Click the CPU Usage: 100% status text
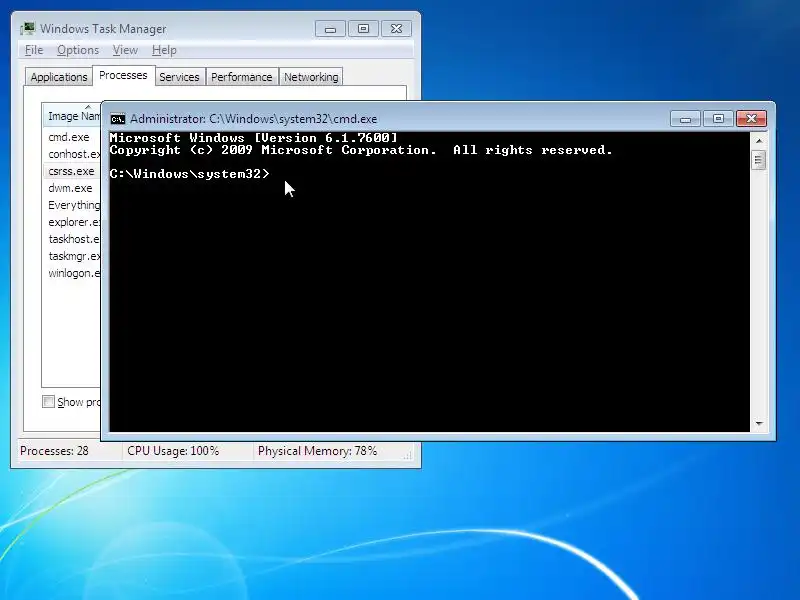The height and width of the screenshot is (600, 800). coord(173,451)
